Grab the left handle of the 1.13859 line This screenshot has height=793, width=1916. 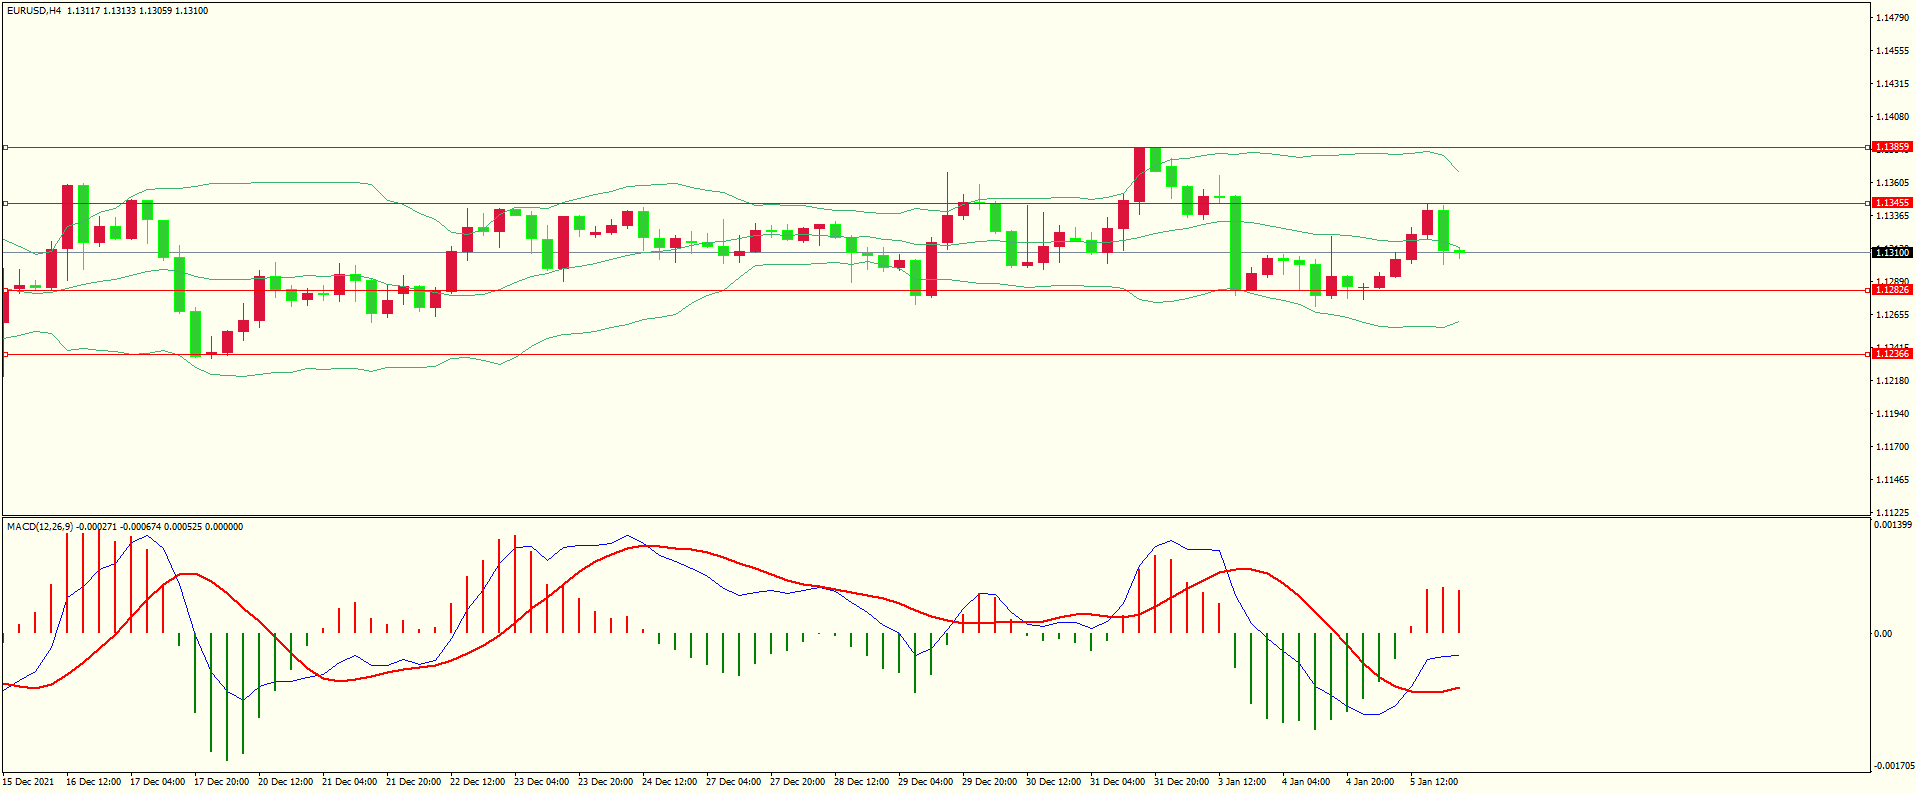coord(6,147)
